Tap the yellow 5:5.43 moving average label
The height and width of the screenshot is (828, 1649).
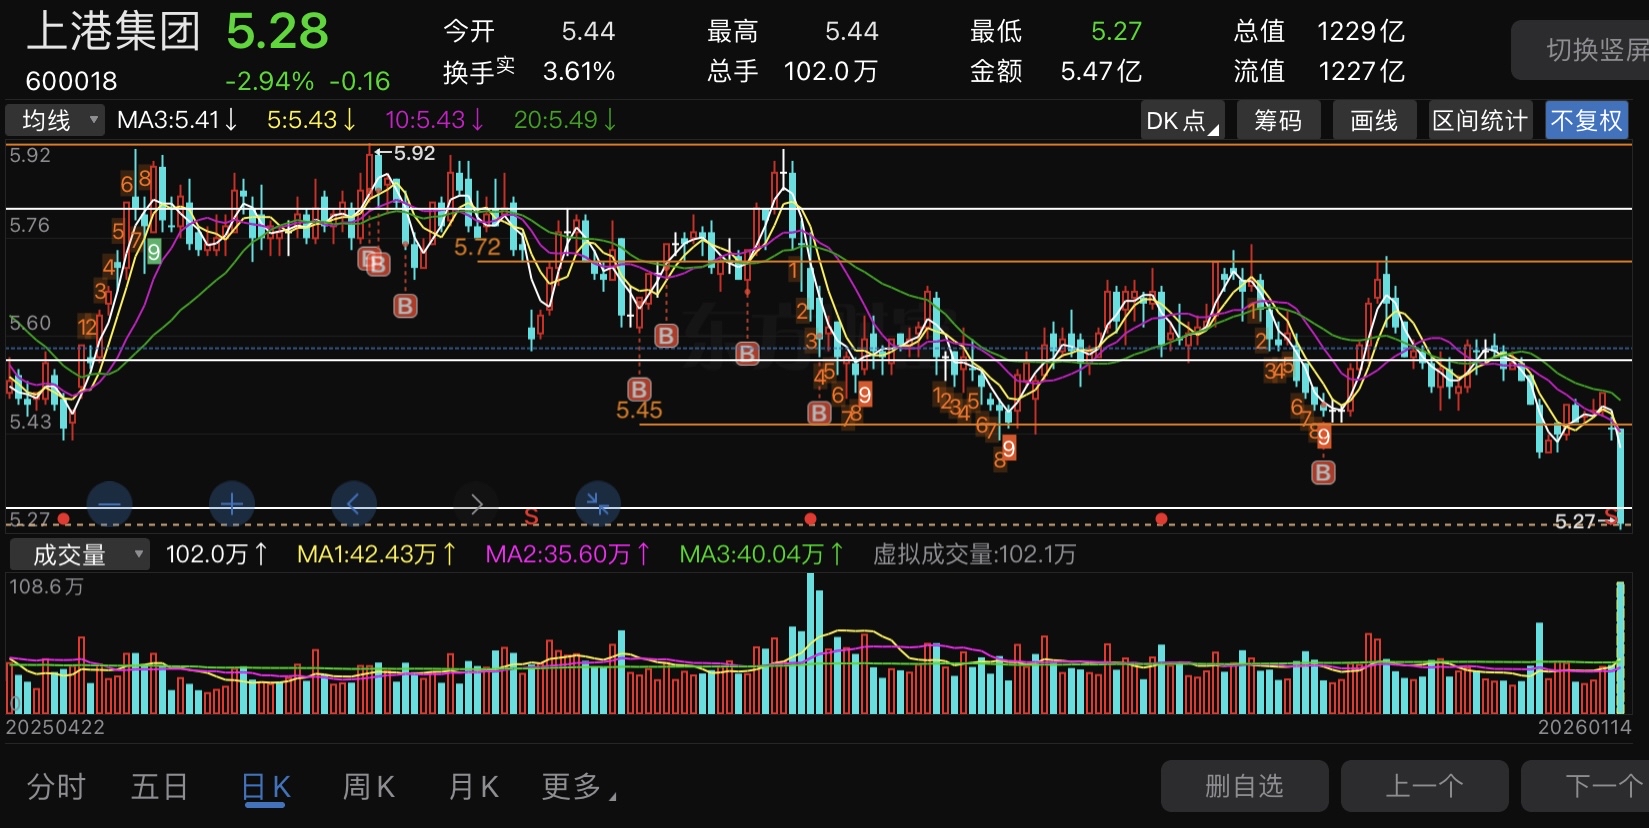[x=311, y=120]
